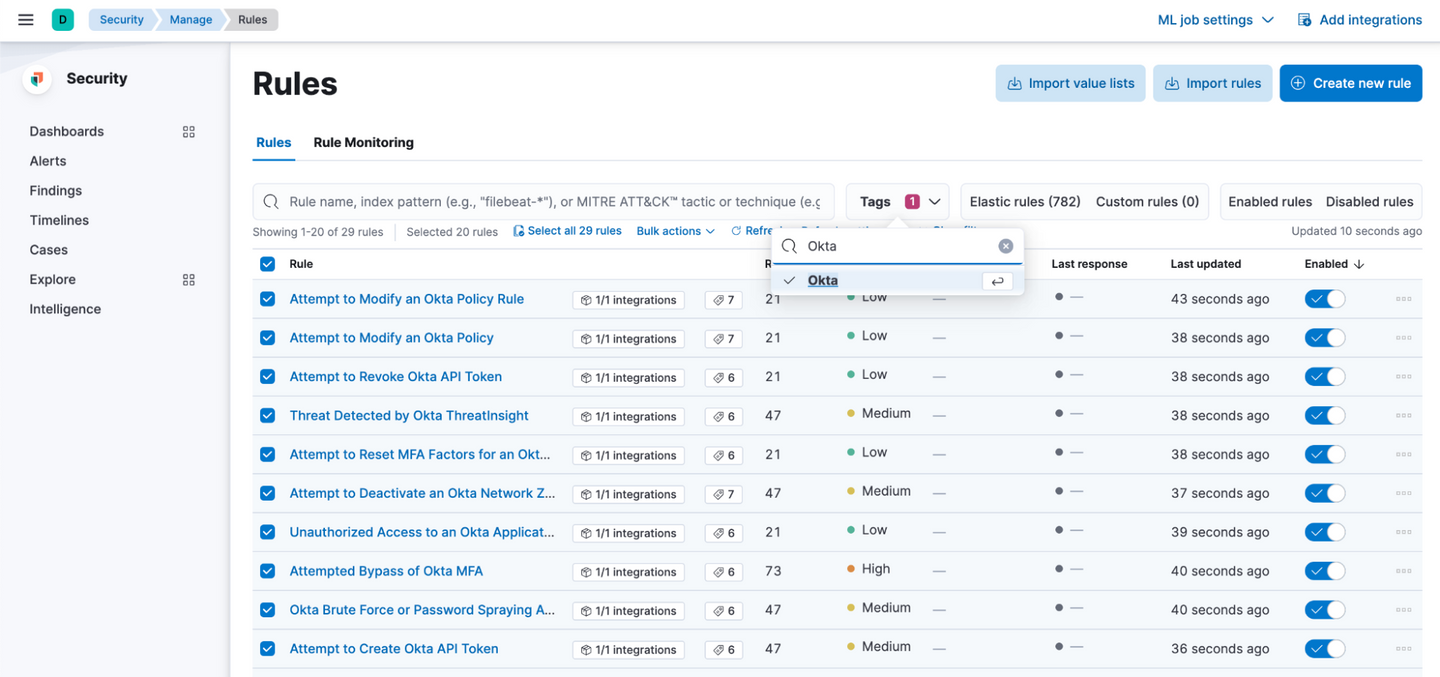Viewport: 1440px width, 677px height.
Task: Click the Create new rule button
Action: (1350, 84)
